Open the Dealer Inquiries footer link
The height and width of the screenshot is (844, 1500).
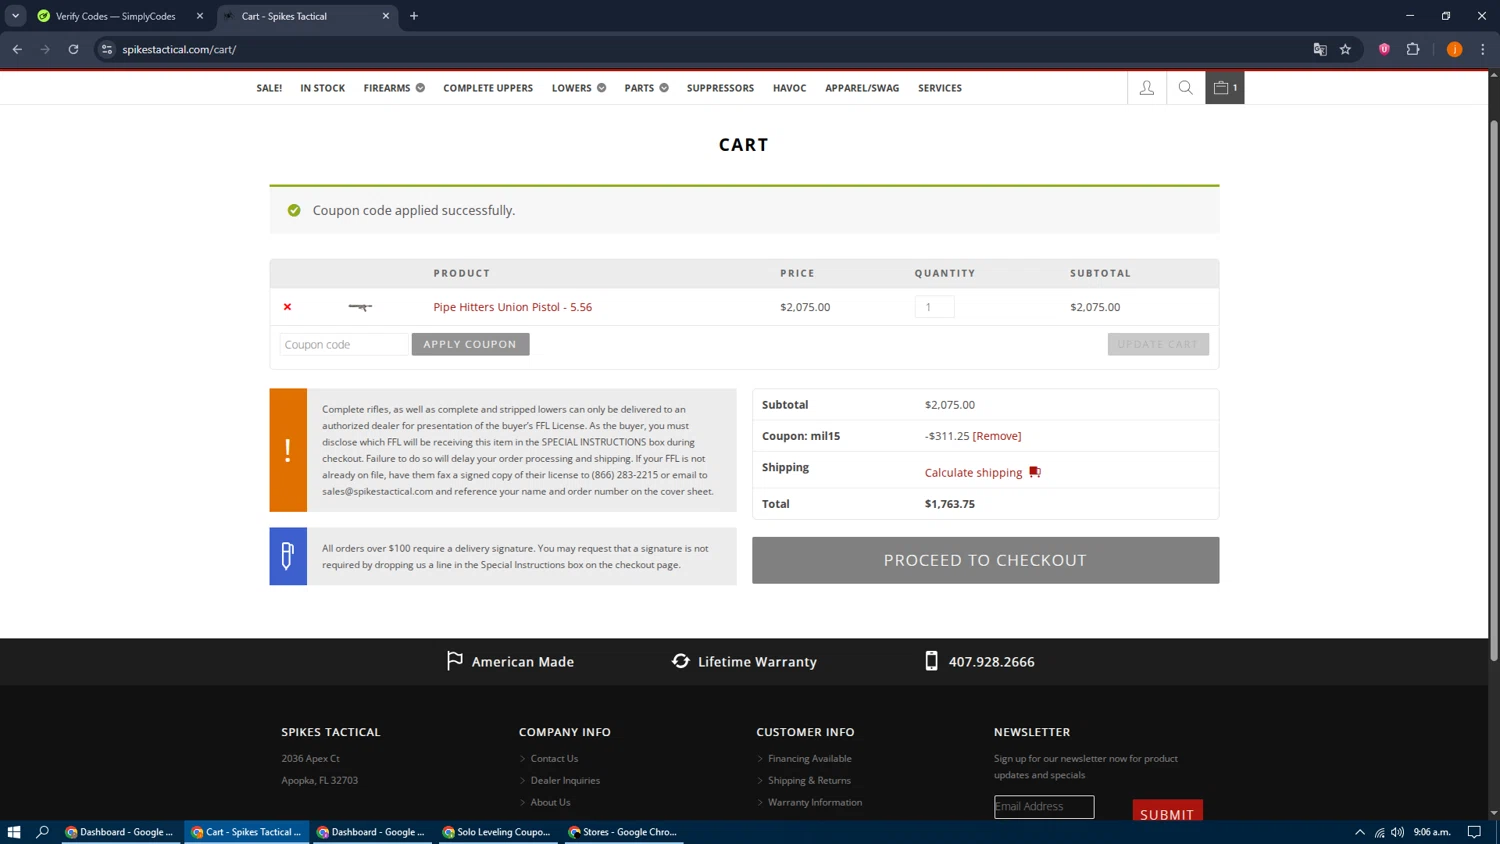[x=565, y=781]
